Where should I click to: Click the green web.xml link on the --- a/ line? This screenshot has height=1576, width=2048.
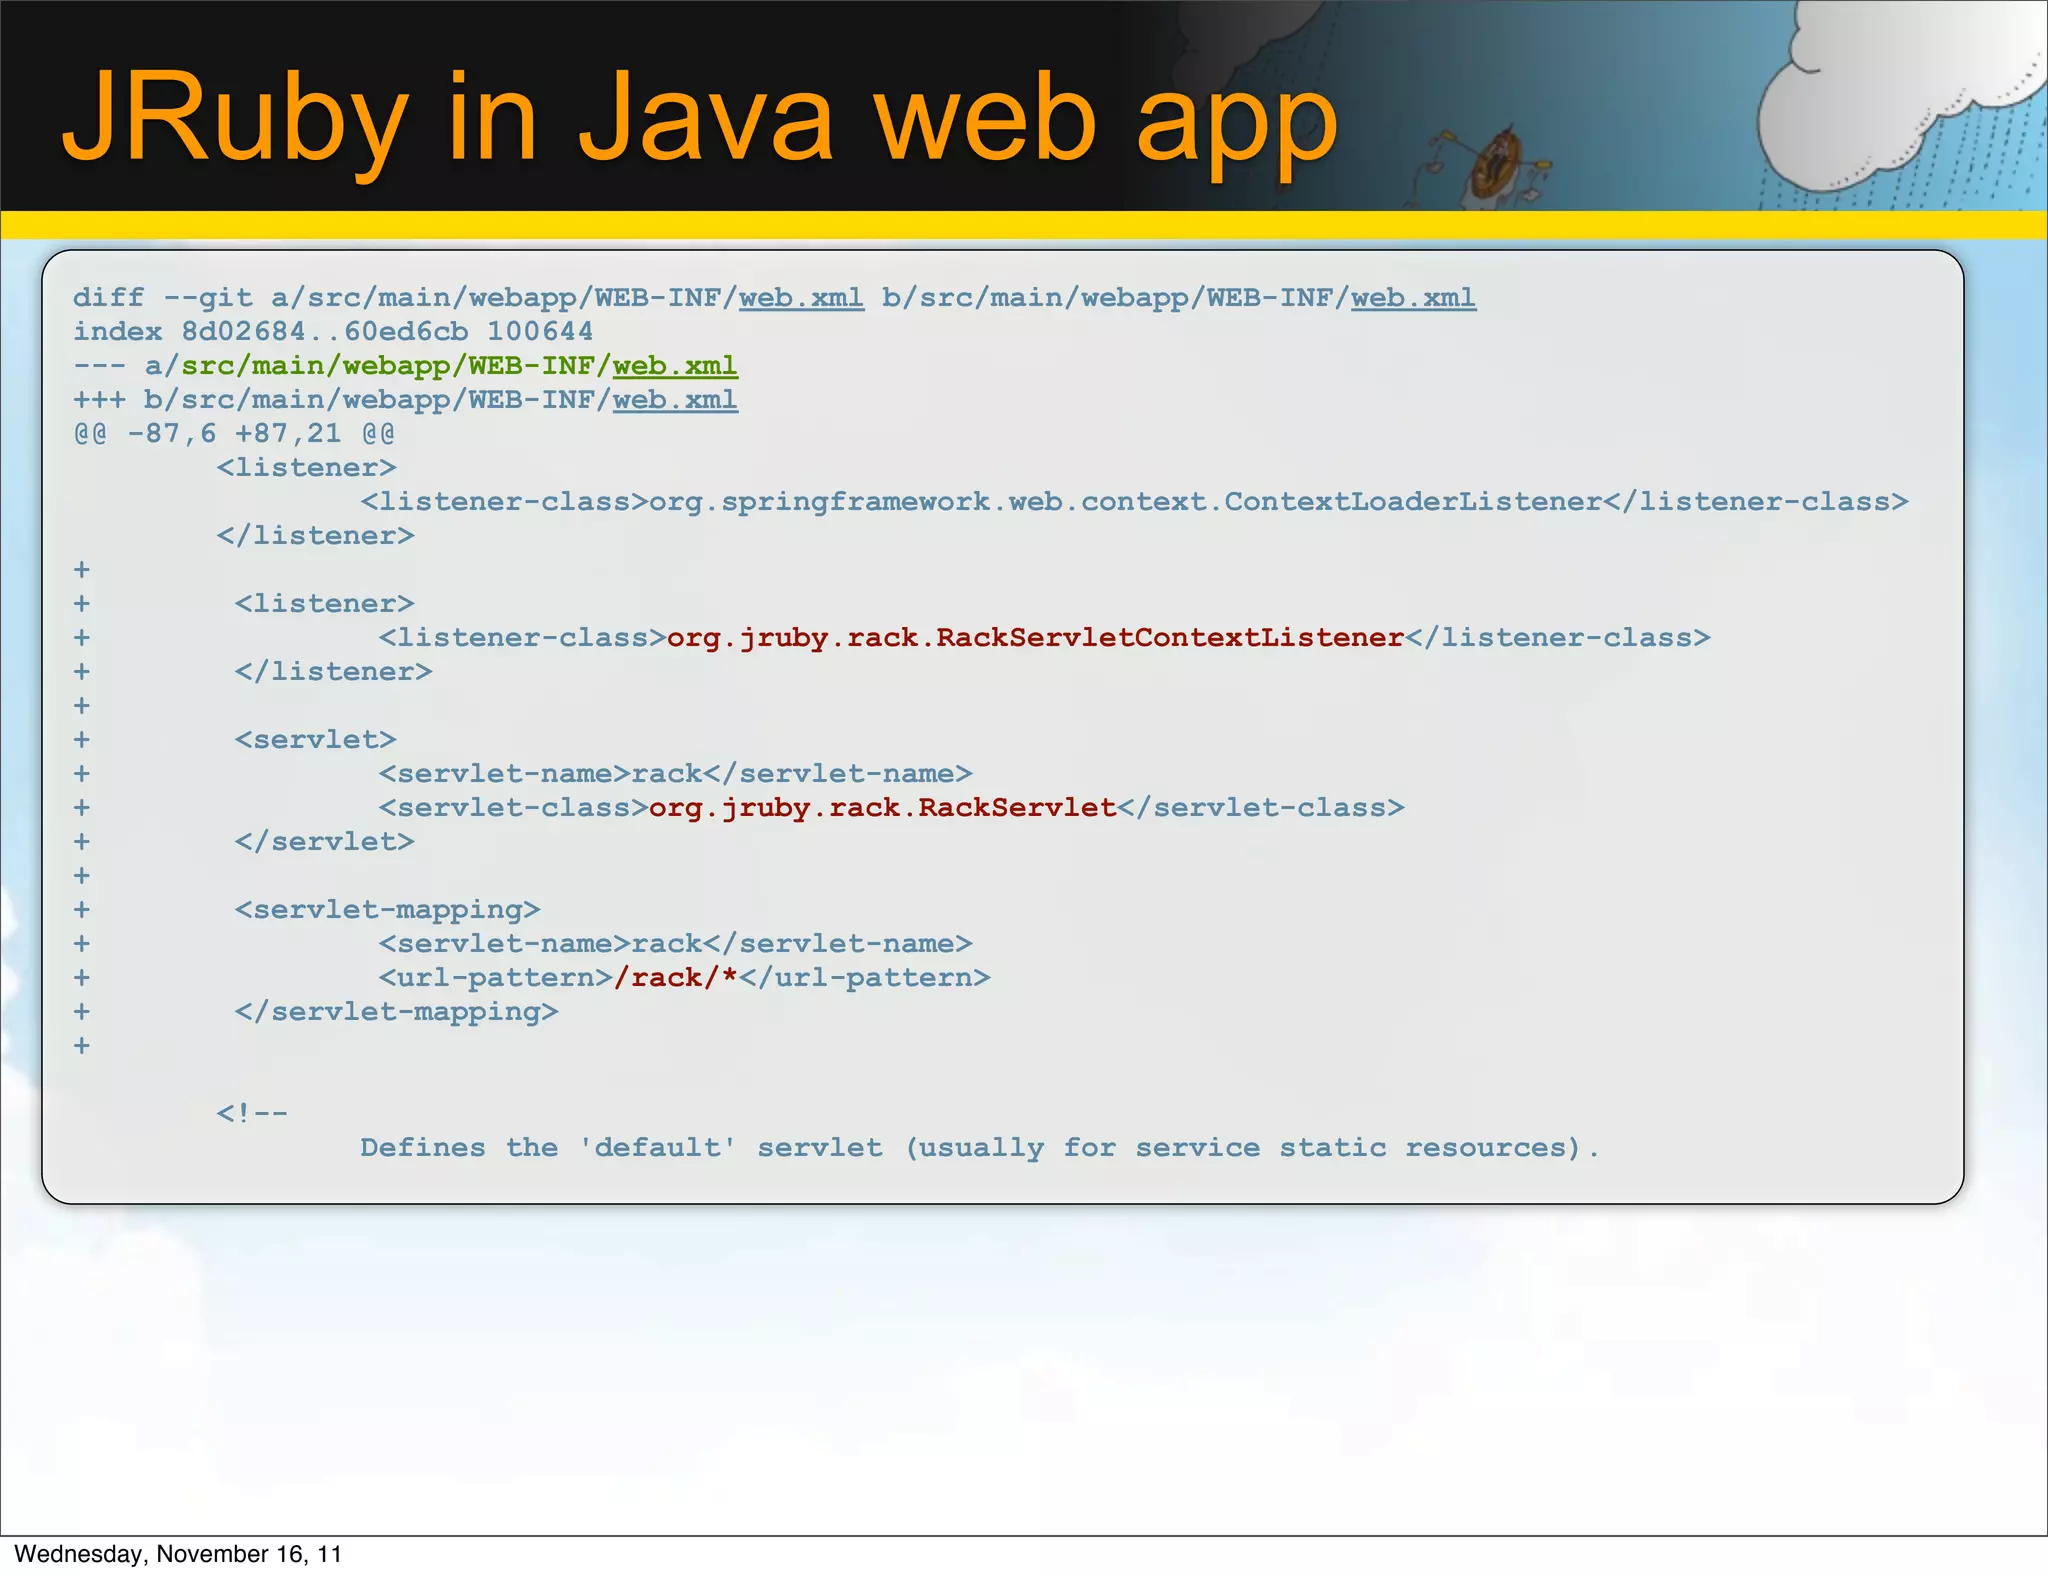coord(675,366)
